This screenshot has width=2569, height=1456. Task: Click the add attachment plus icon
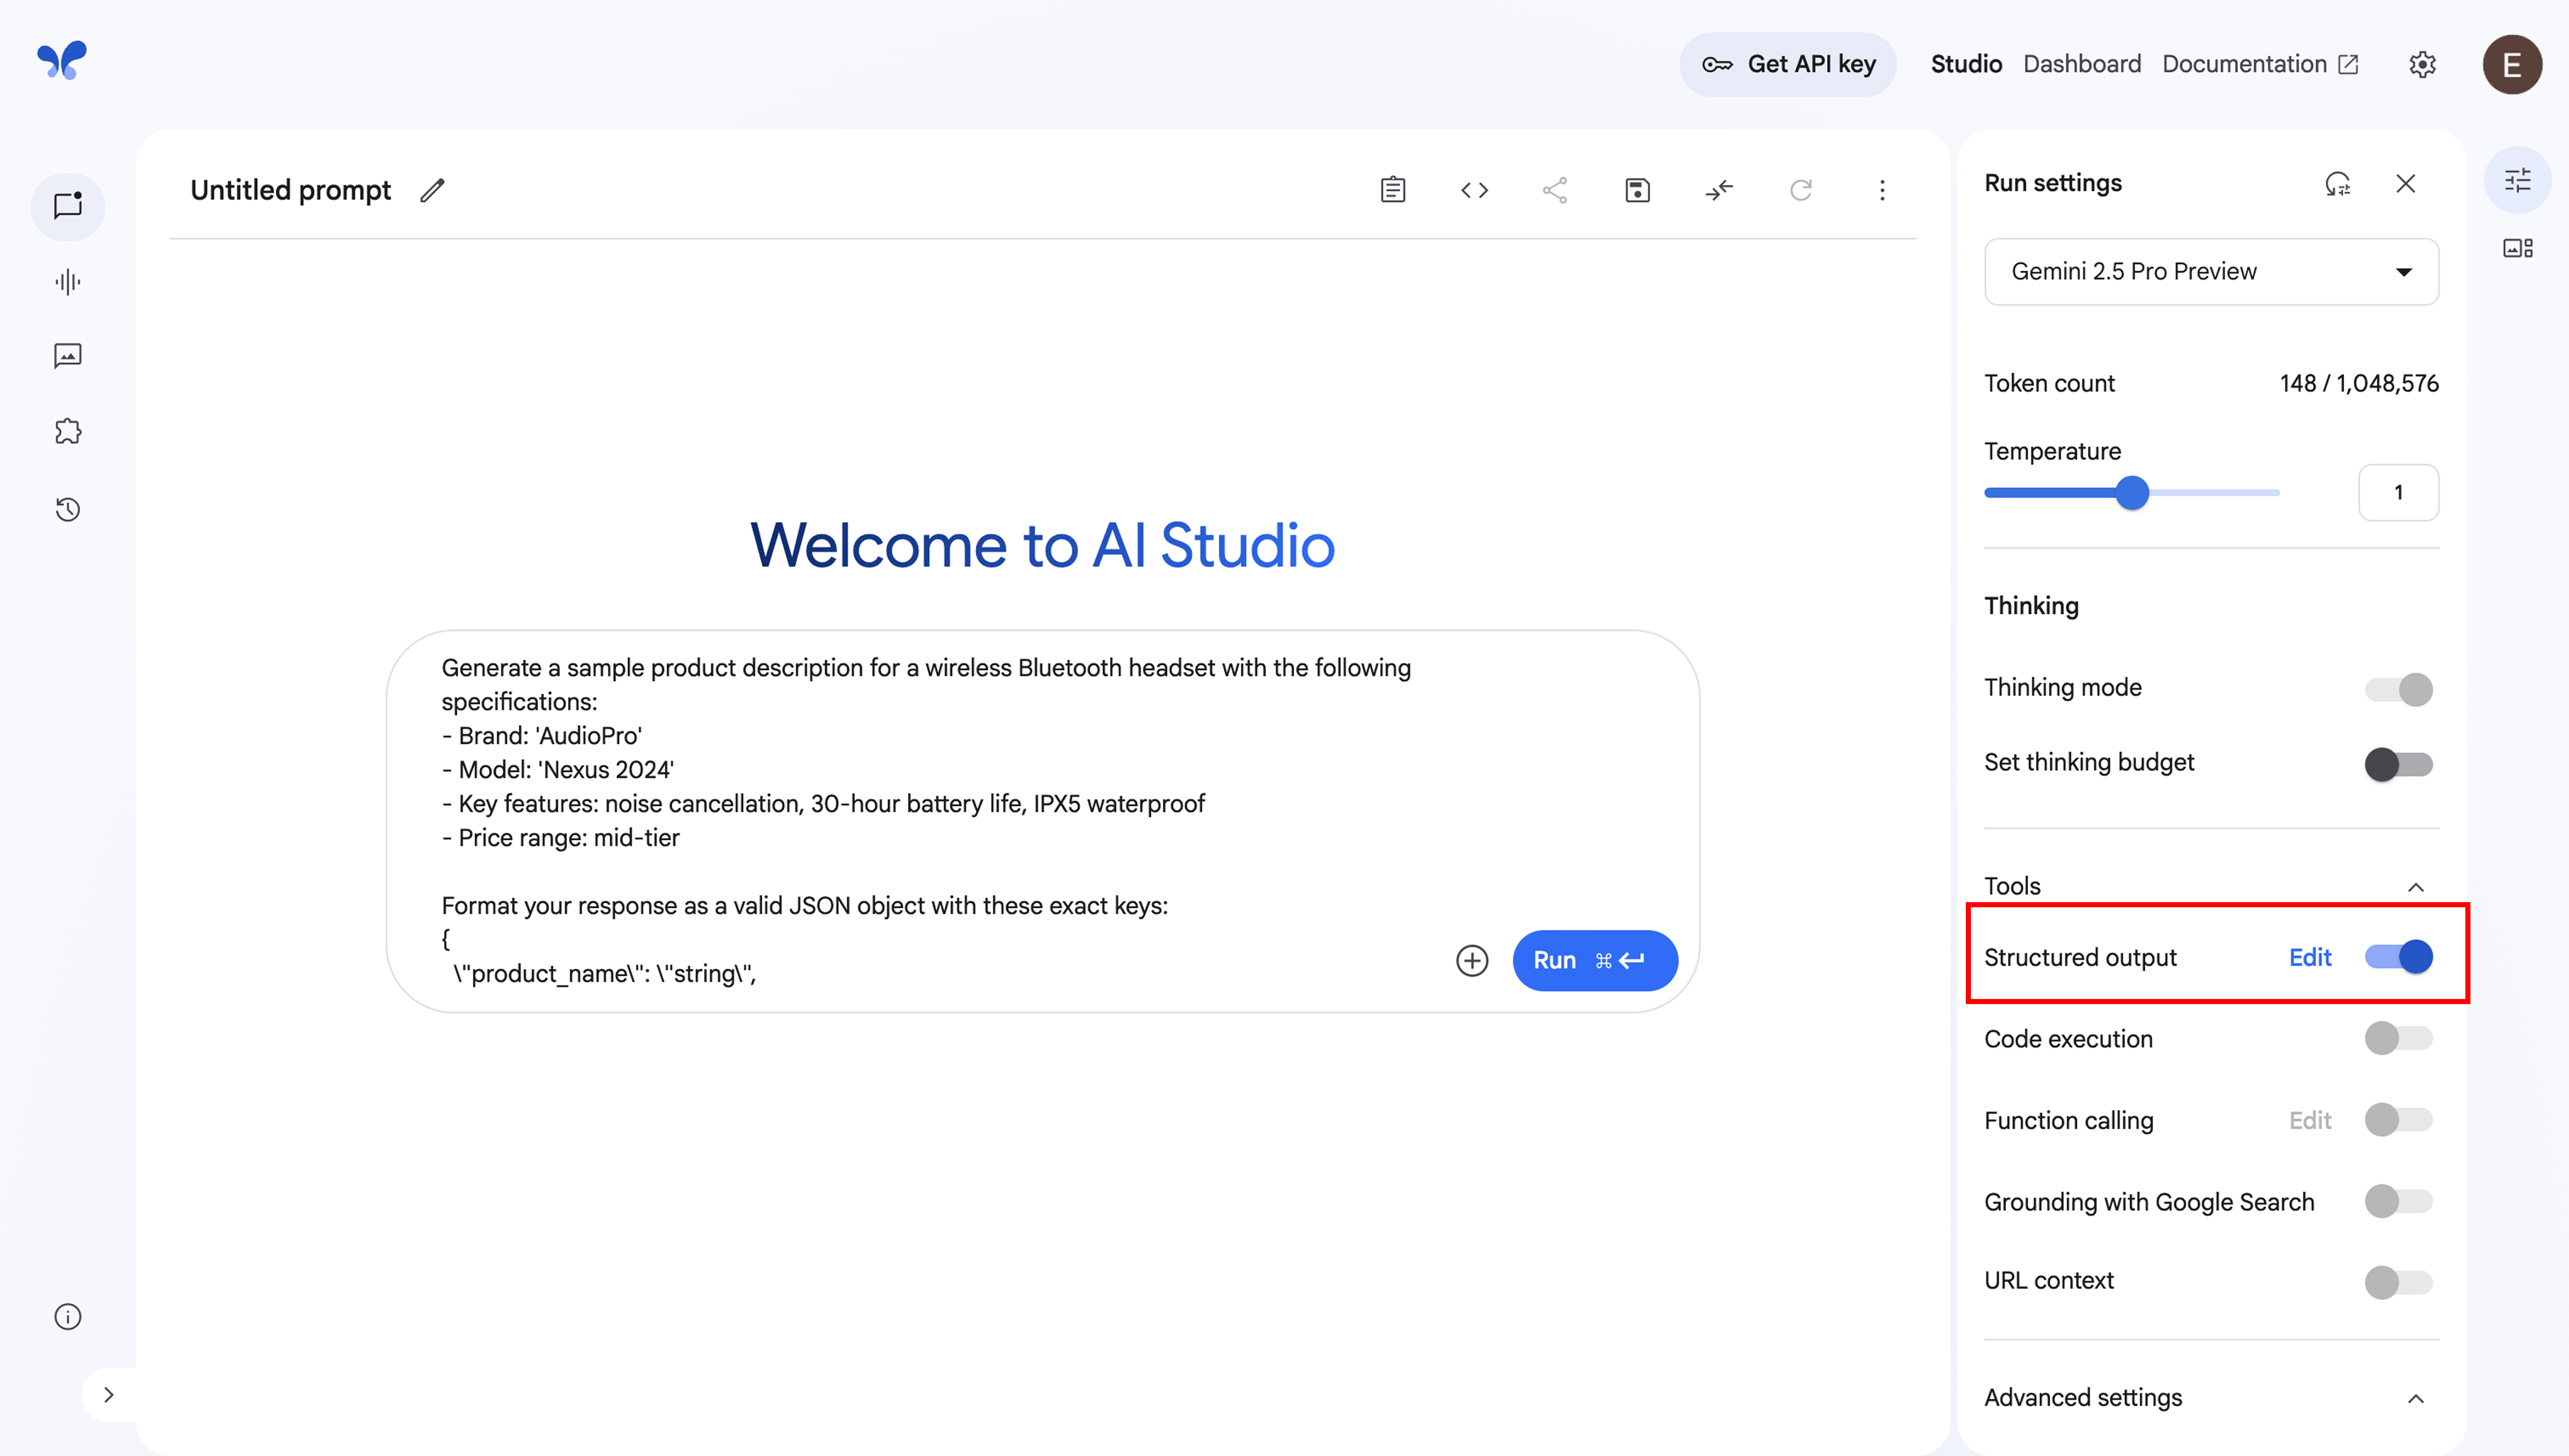pos(1472,961)
